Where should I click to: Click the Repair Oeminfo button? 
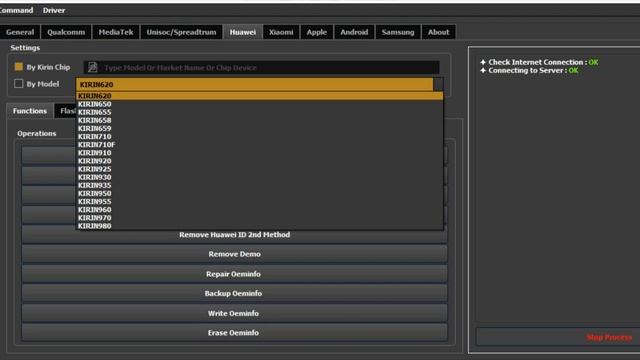pyautogui.click(x=234, y=274)
